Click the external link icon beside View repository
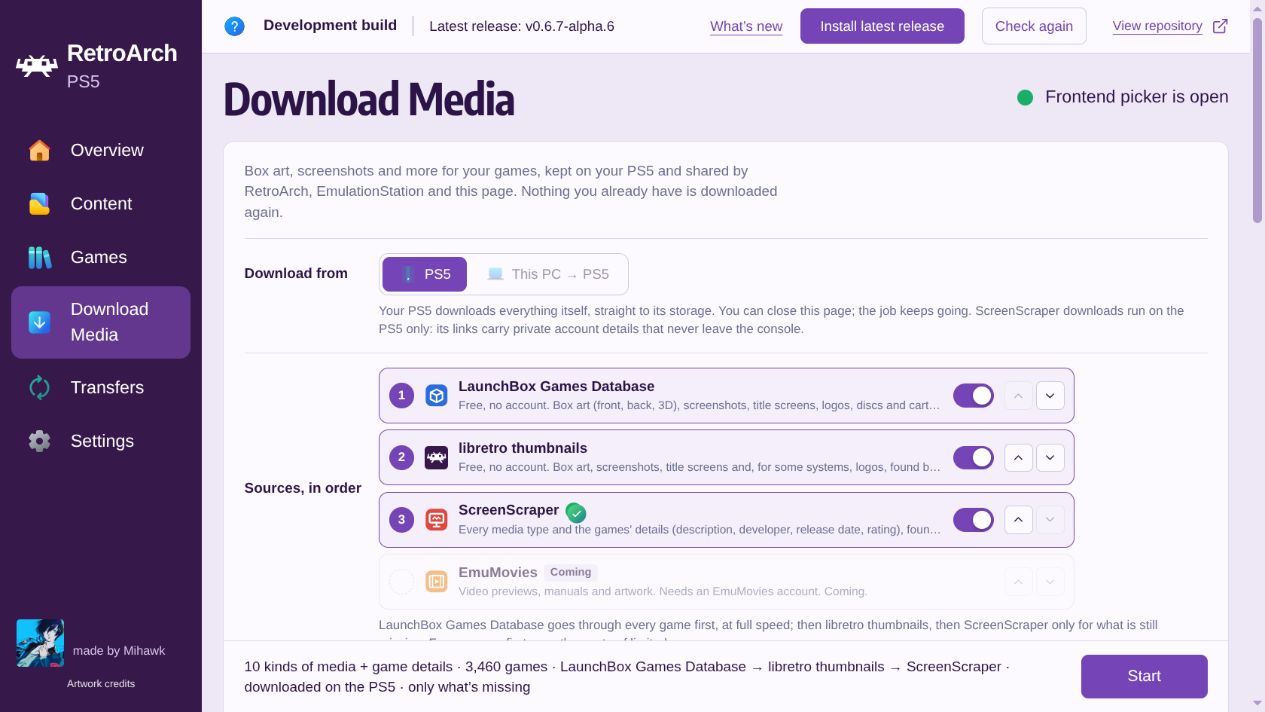The width and height of the screenshot is (1265, 712). [1220, 26]
